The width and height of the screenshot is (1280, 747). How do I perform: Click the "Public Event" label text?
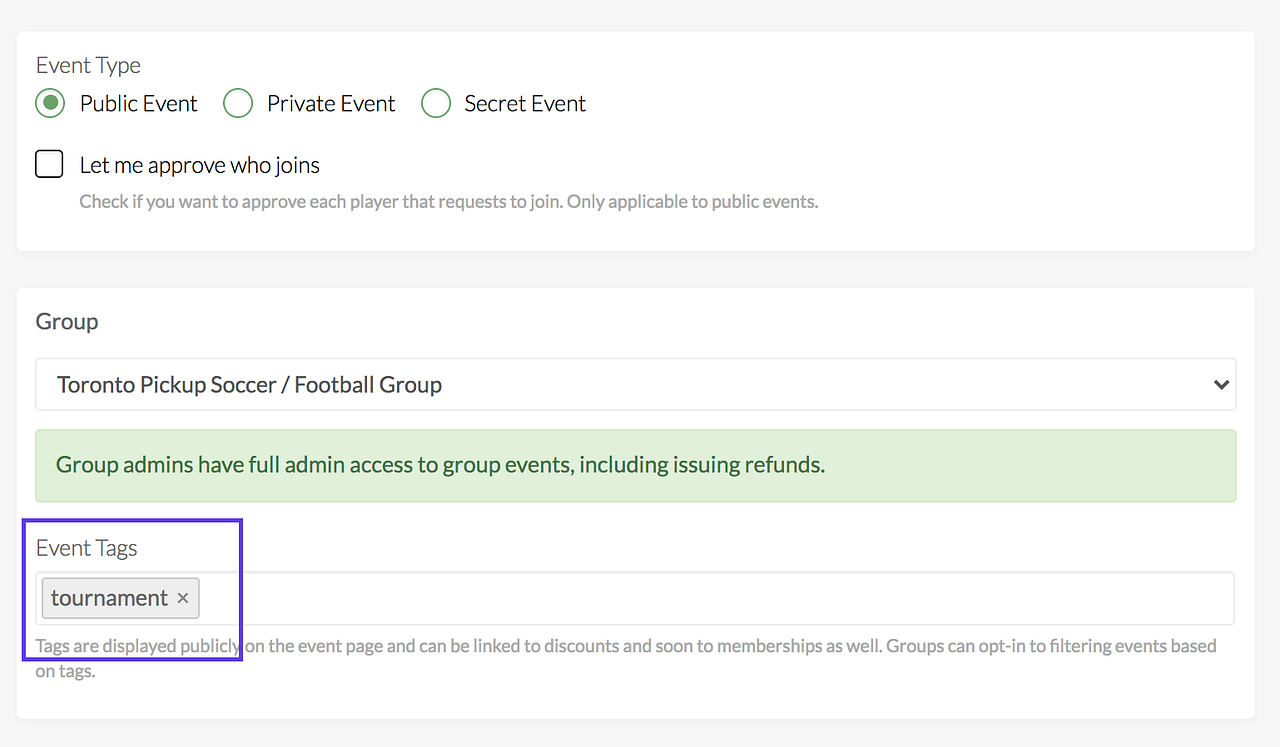click(139, 103)
